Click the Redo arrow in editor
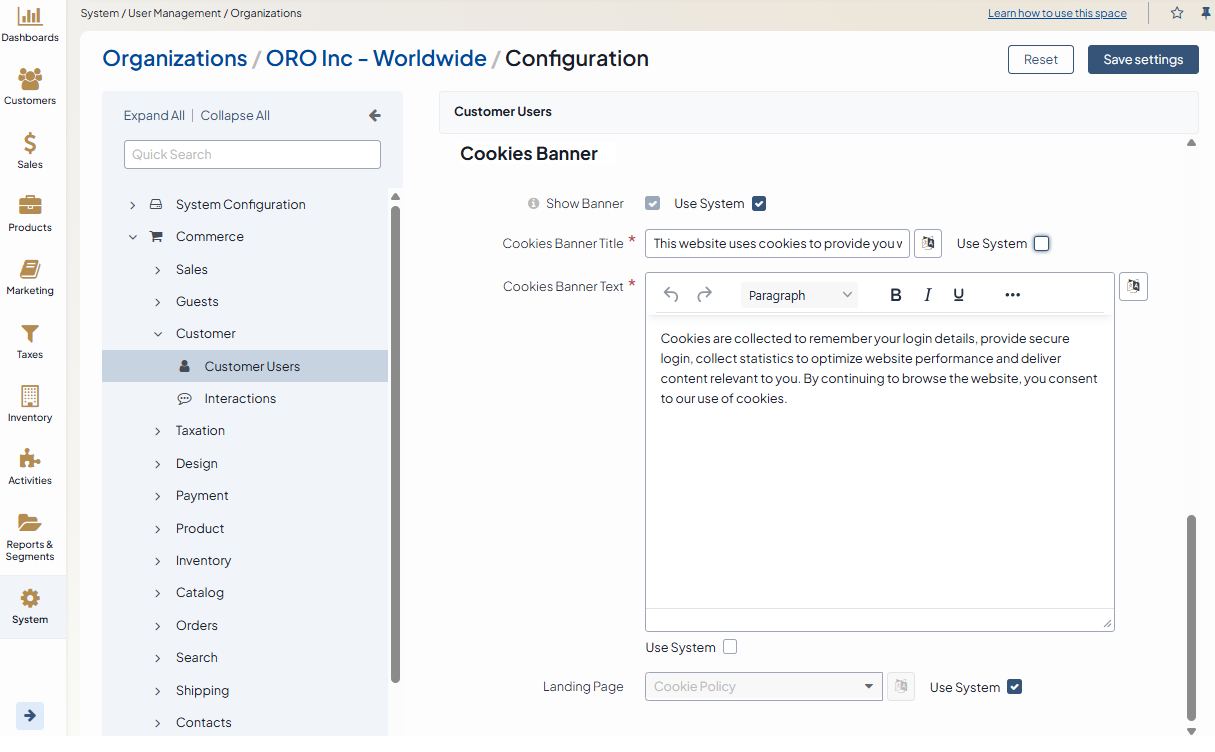The image size is (1215, 752). (704, 295)
